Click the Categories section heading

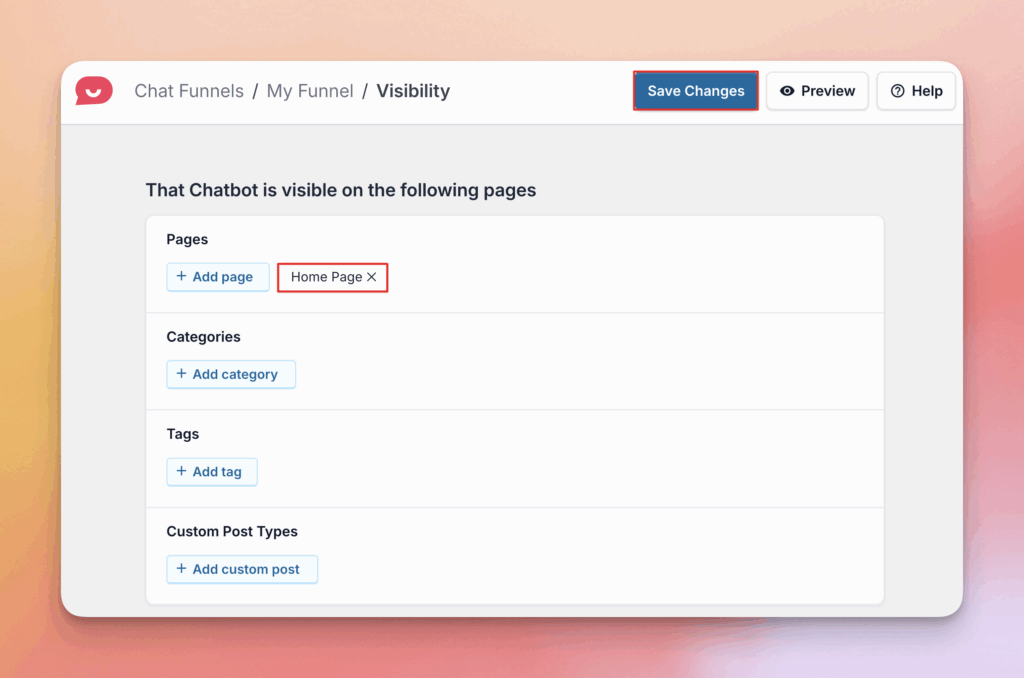[x=203, y=337]
